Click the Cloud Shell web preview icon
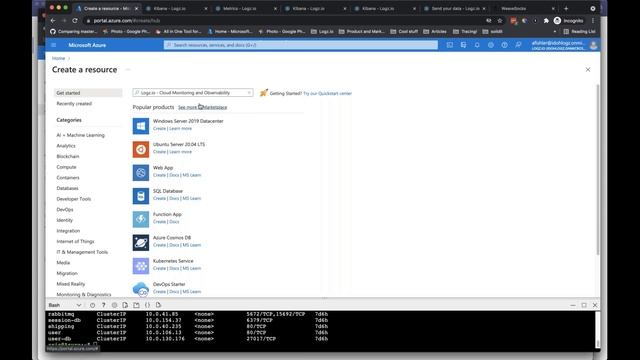This screenshot has height=360, width=640. [x=158, y=305]
